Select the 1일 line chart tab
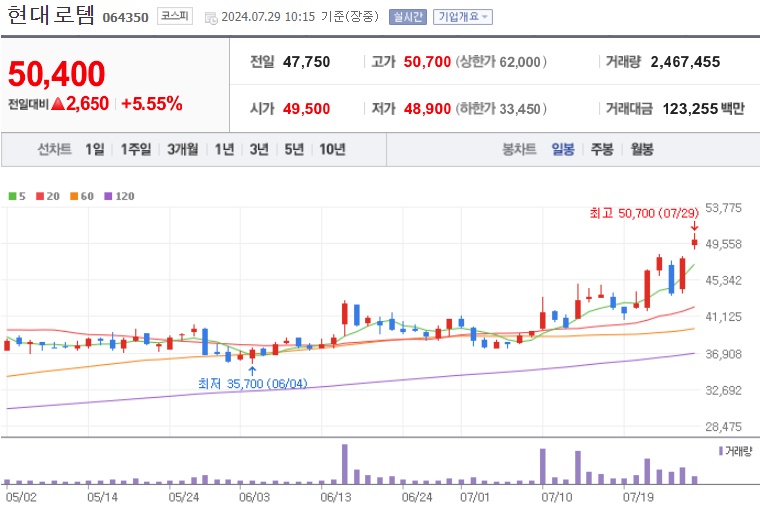Screen dimensions: 760x510 95,149
